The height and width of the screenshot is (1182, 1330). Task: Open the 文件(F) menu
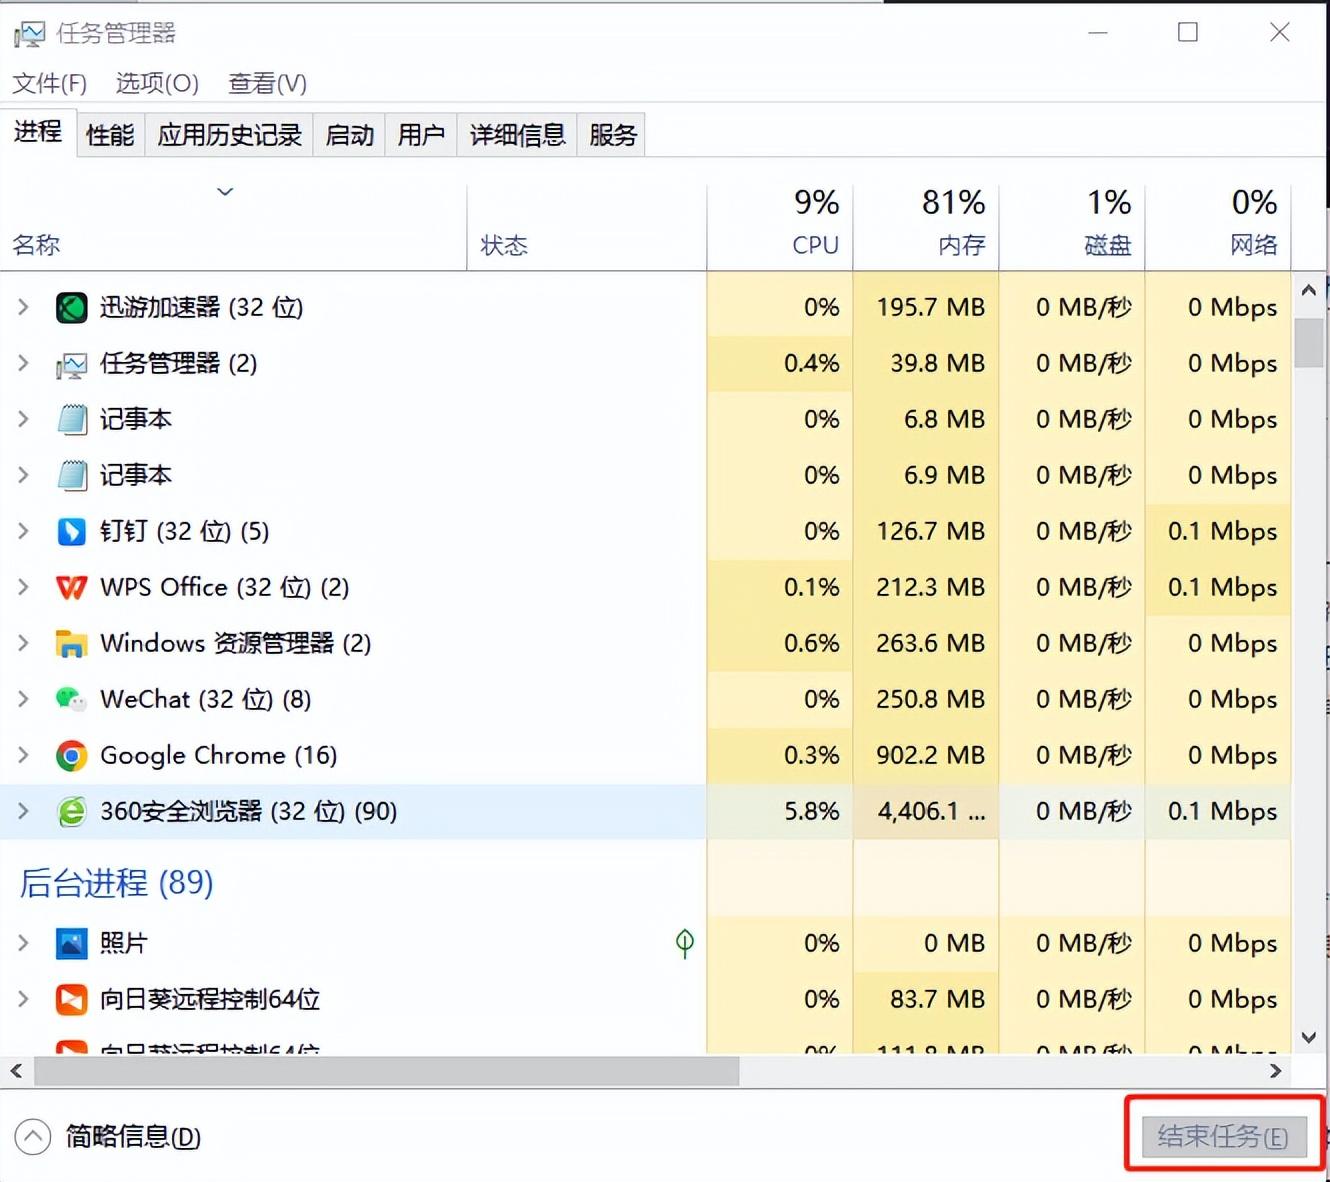click(49, 83)
